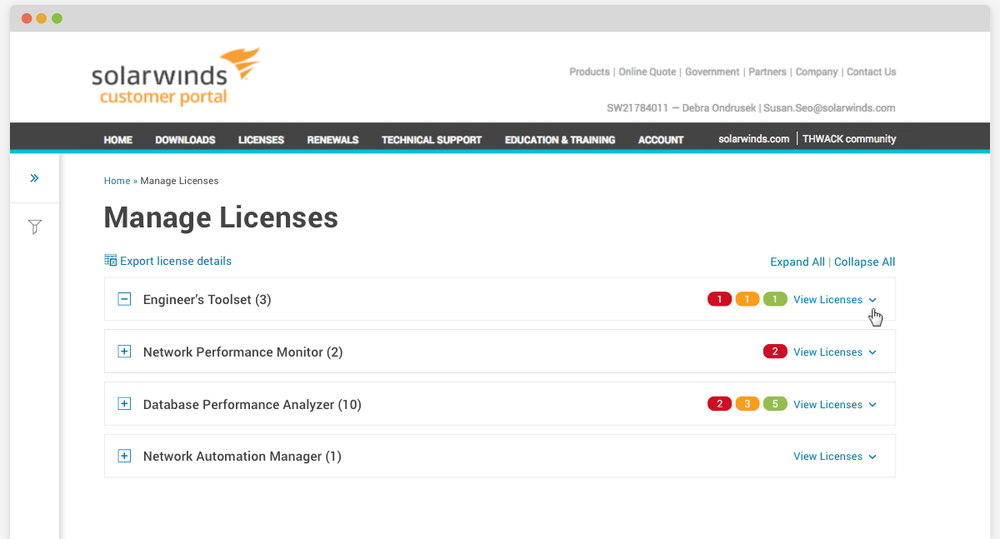Open View Licenses for Network Performance Monitor
Image resolution: width=1000 pixels, height=539 pixels.
[x=835, y=352]
